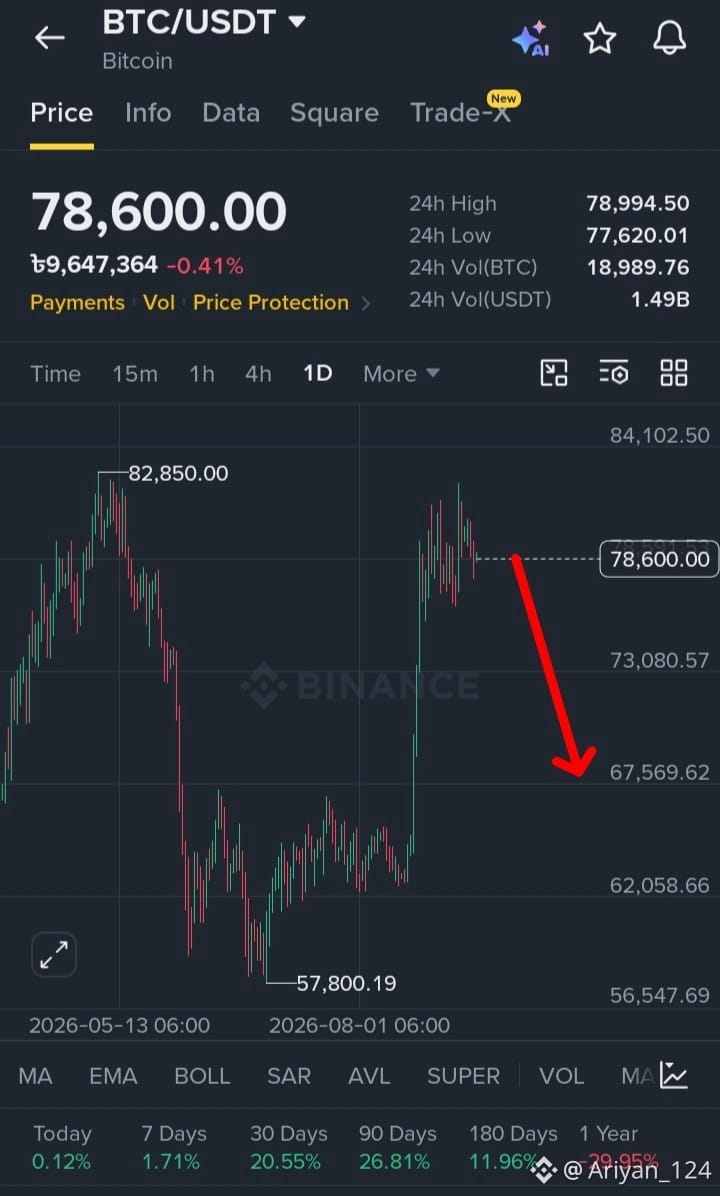Expand the More timeframes dropdown
The width and height of the screenshot is (720, 1196).
pos(401,374)
